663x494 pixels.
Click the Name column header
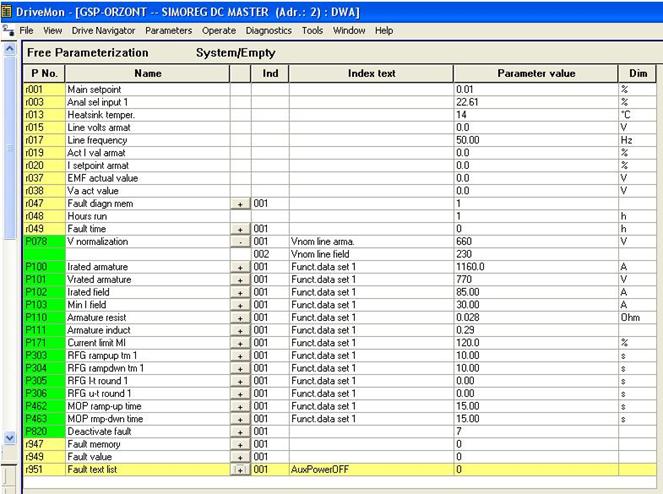pyautogui.click(x=148, y=74)
